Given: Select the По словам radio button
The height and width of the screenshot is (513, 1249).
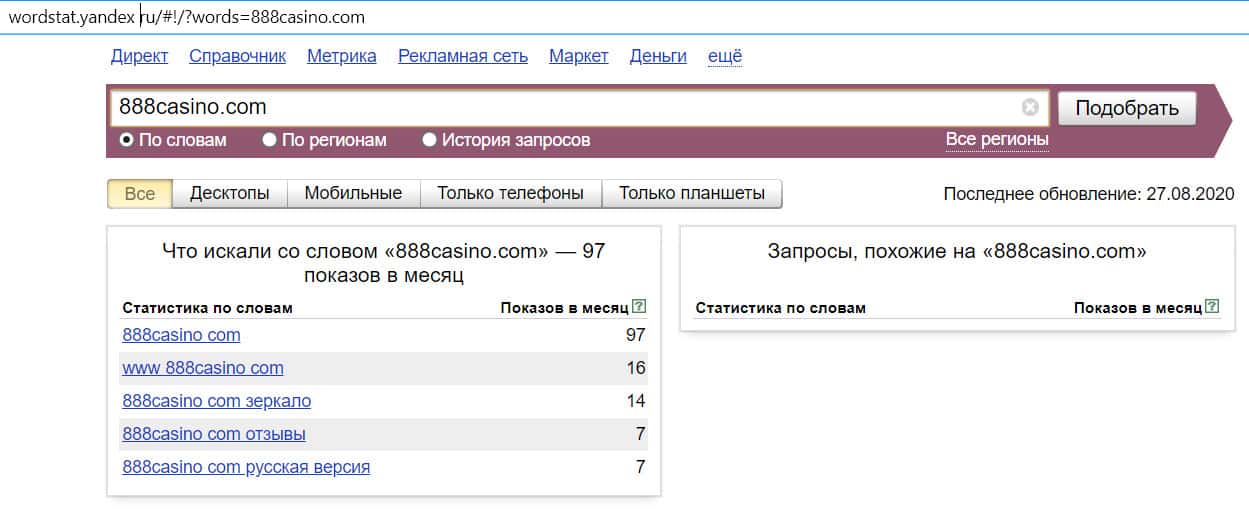Looking at the screenshot, I should [127, 140].
